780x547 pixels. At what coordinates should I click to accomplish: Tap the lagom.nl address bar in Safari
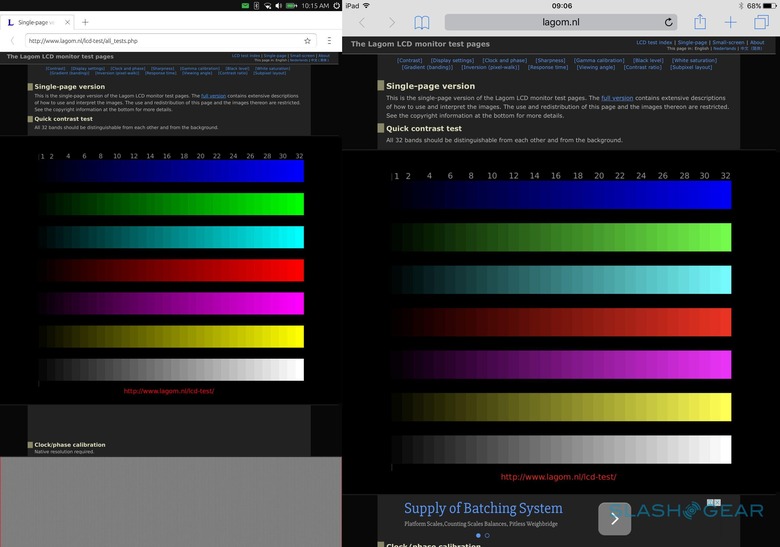(x=561, y=22)
